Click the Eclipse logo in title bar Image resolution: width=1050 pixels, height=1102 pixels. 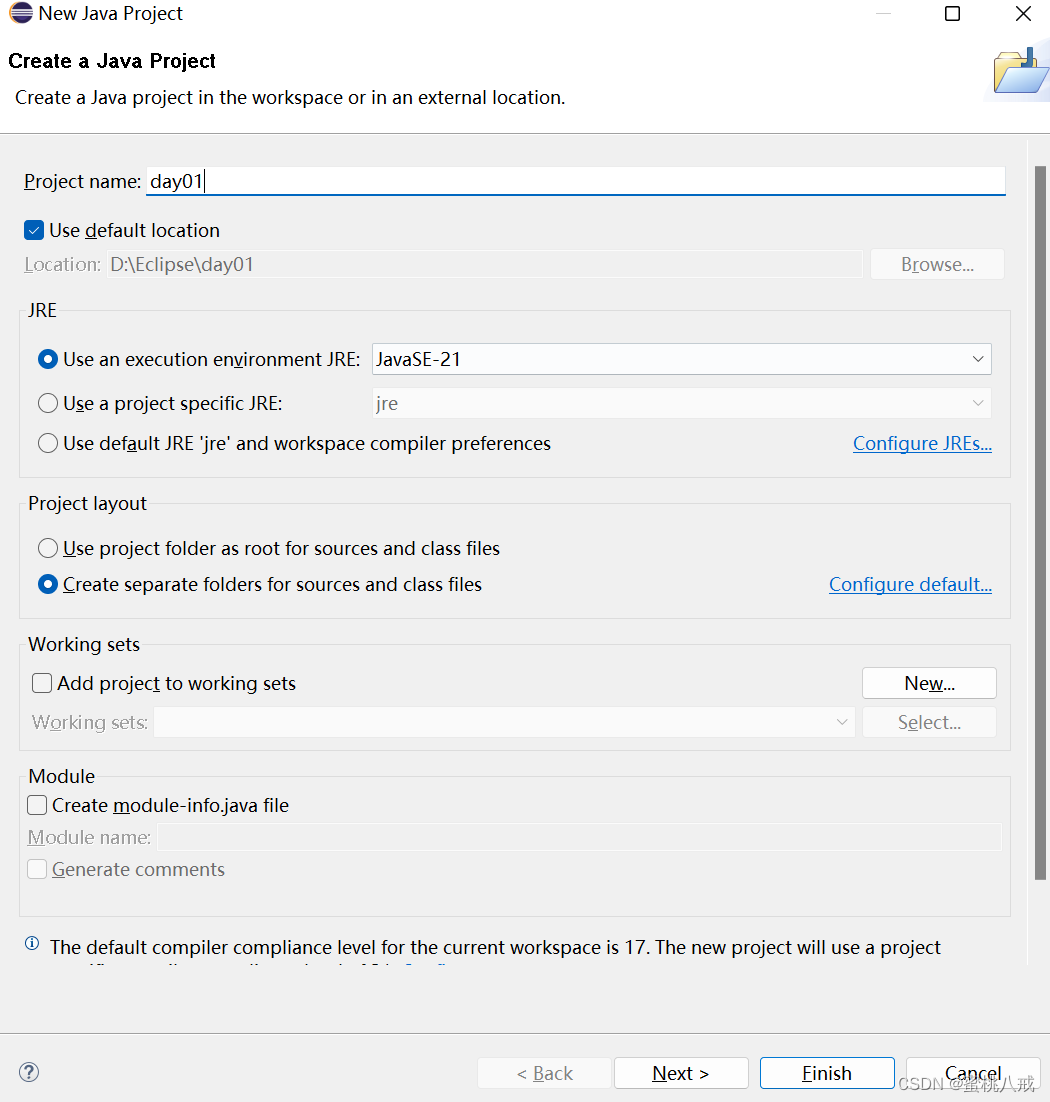21,13
